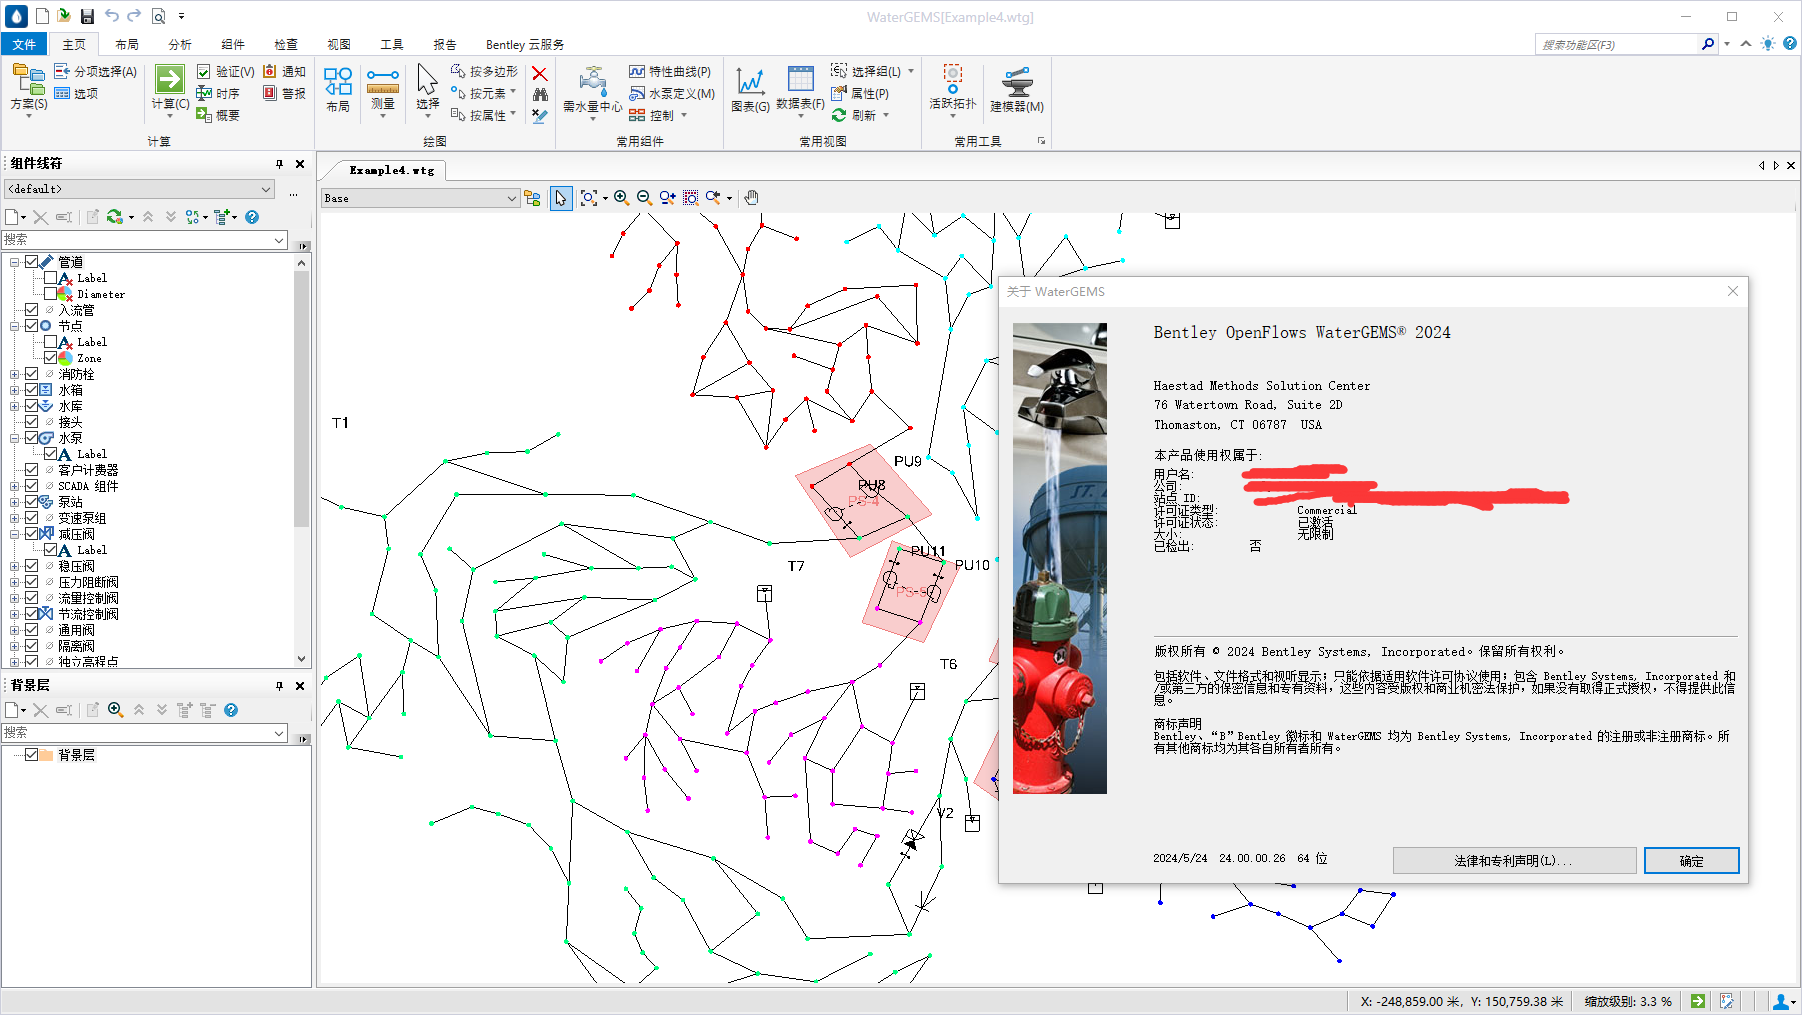Open the Base scenario dropdown

pos(420,198)
